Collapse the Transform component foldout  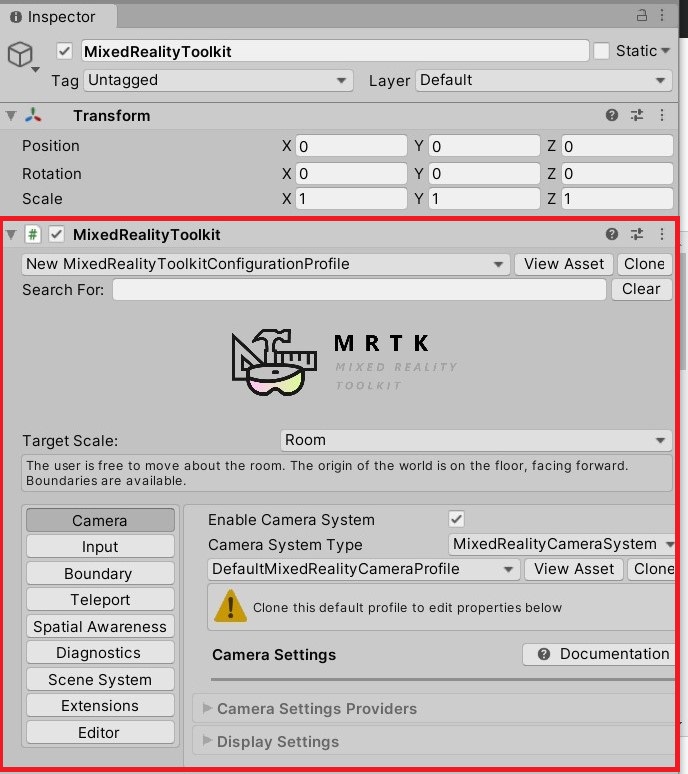tap(11, 116)
